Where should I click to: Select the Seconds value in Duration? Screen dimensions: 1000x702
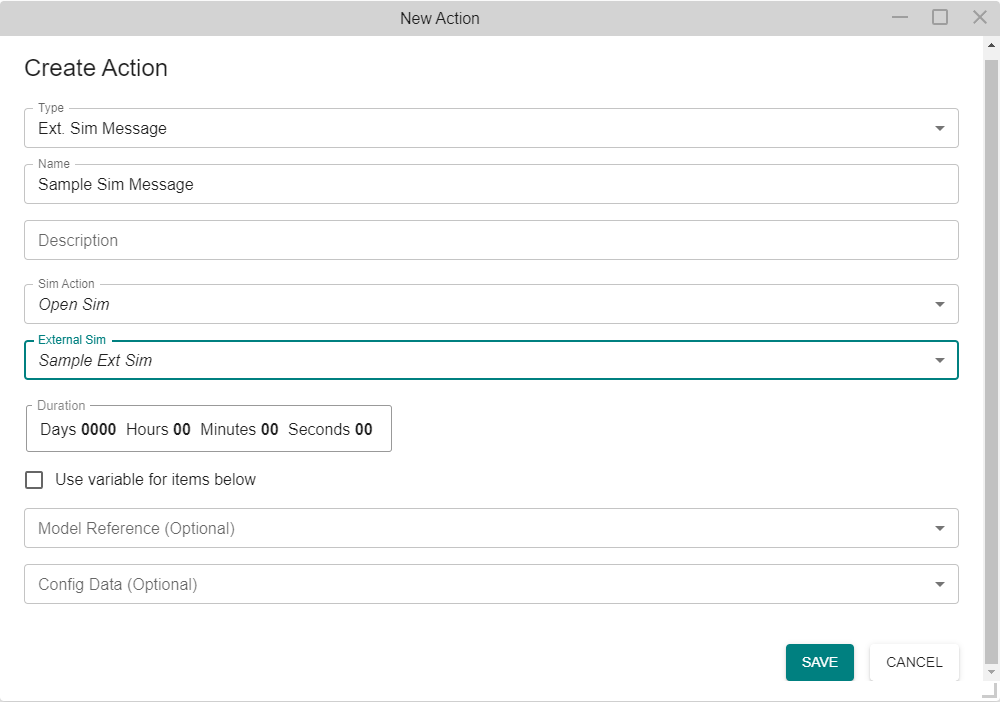(364, 430)
